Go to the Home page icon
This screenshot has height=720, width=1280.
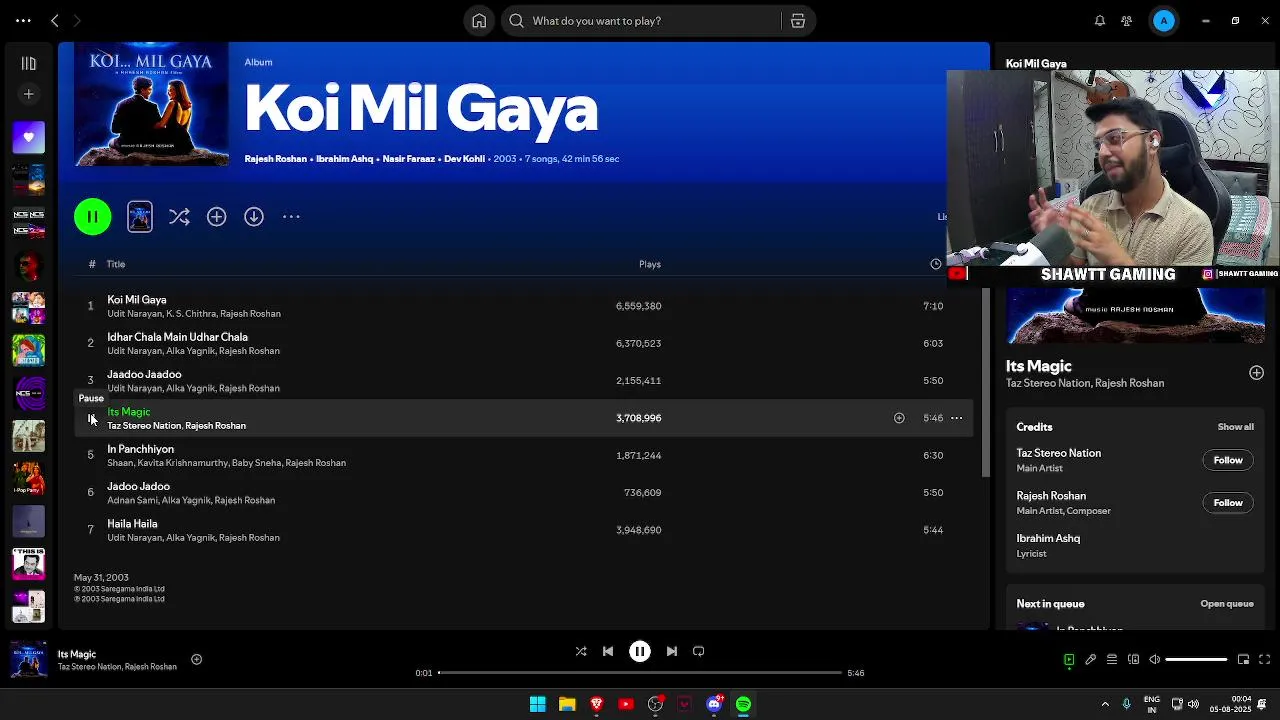point(479,20)
